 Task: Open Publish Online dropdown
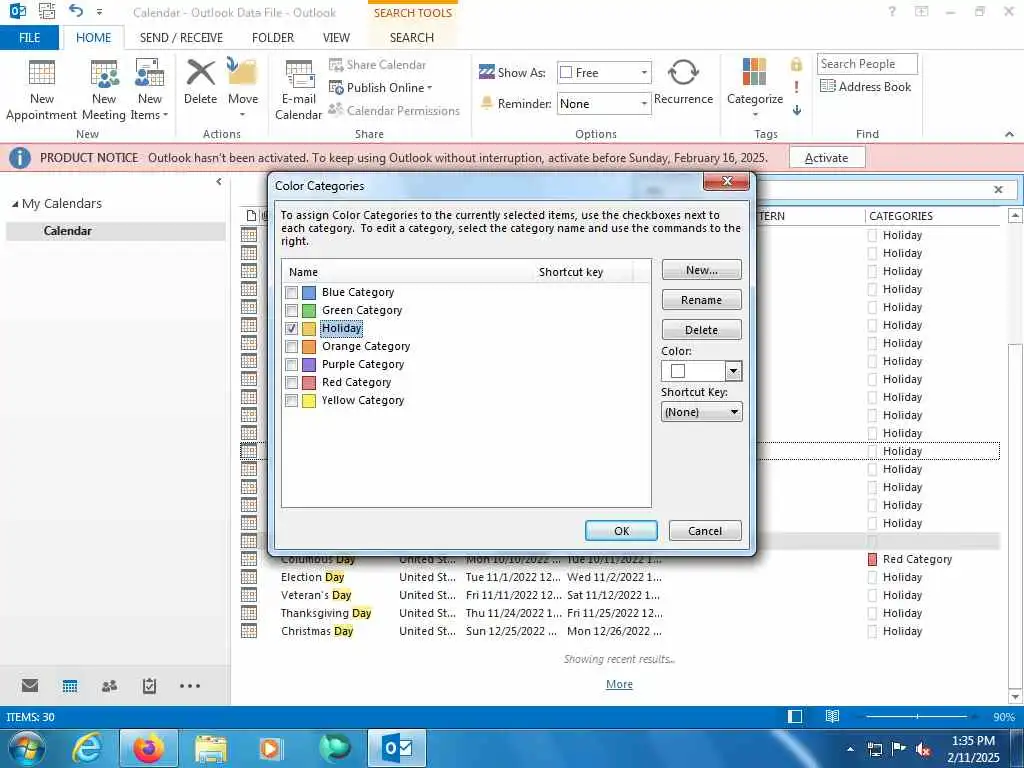coord(381,88)
